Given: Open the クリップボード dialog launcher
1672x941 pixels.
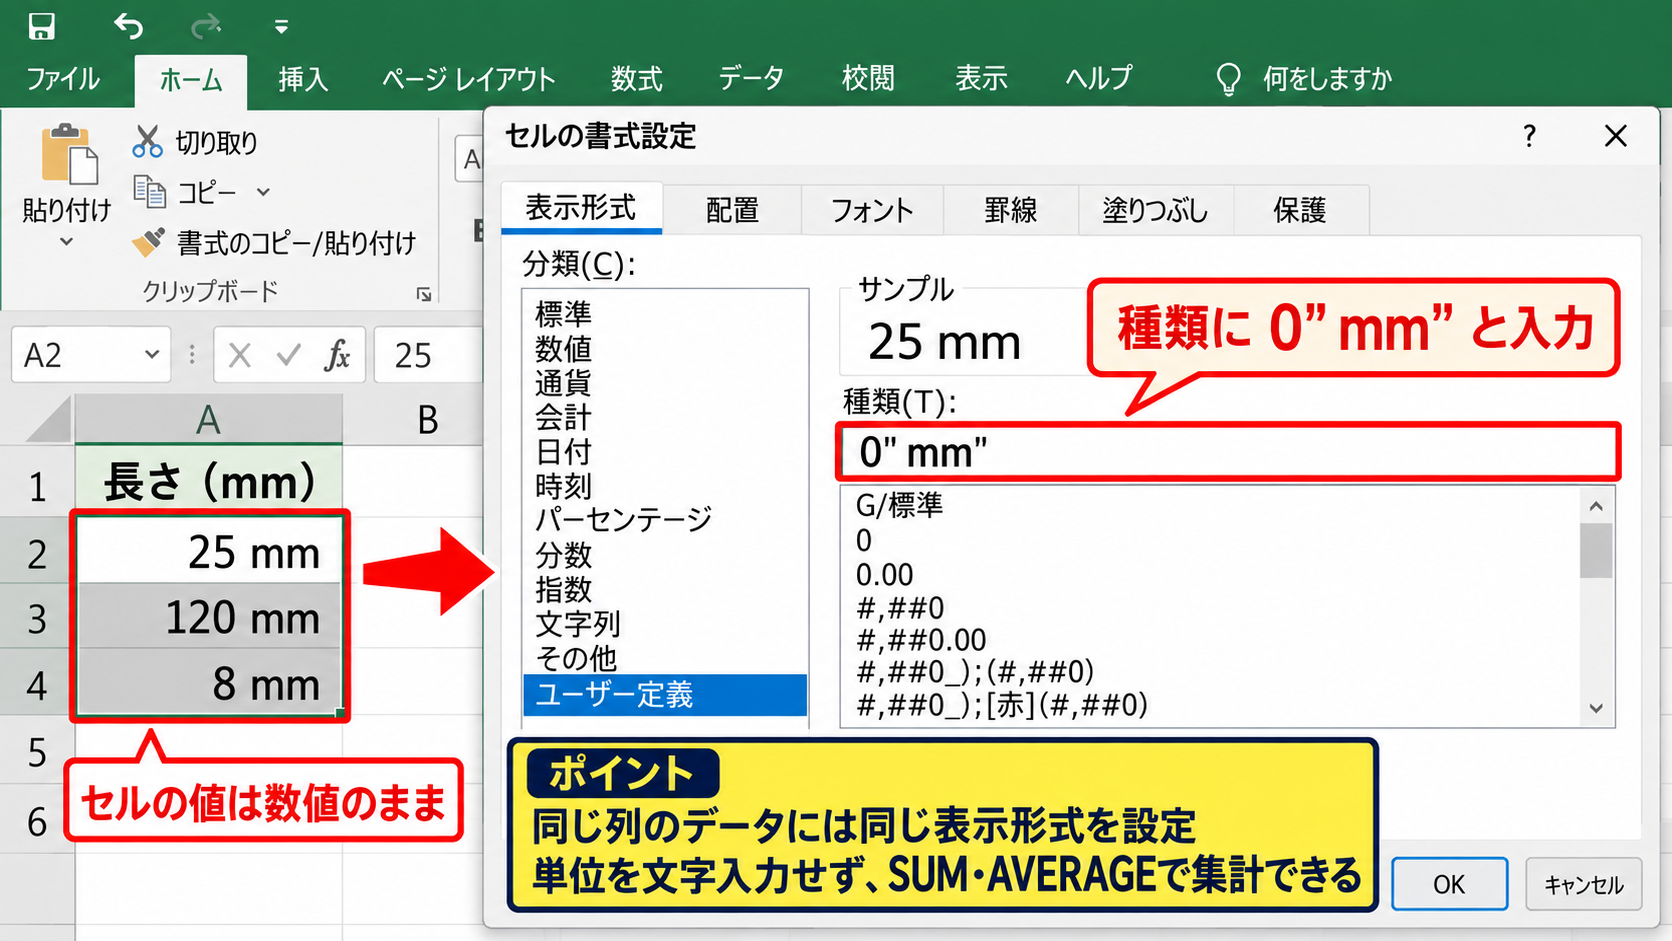Looking at the screenshot, I should pos(424,294).
